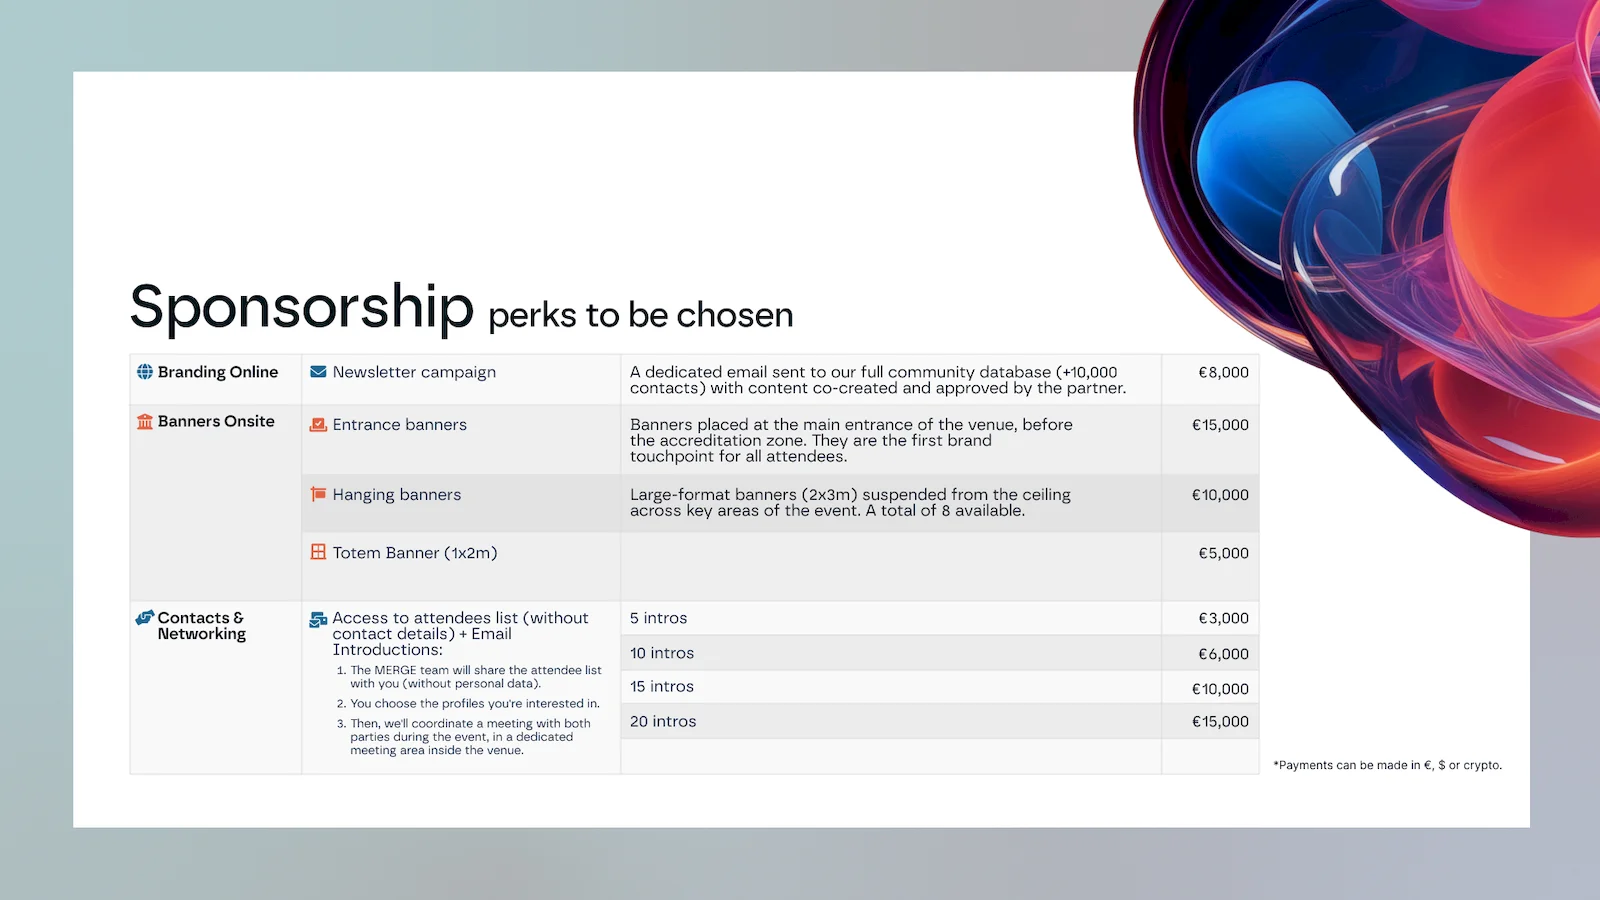Image resolution: width=1600 pixels, height=900 pixels.
Task: Select the Totem Banner grid icon
Action: click(318, 552)
